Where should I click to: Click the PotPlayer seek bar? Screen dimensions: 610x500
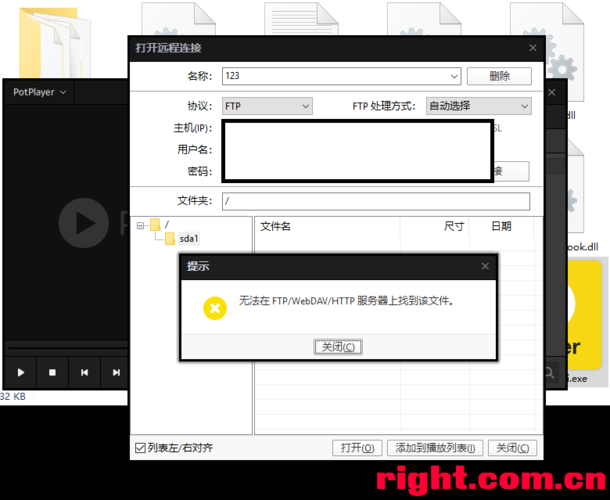coord(68,347)
